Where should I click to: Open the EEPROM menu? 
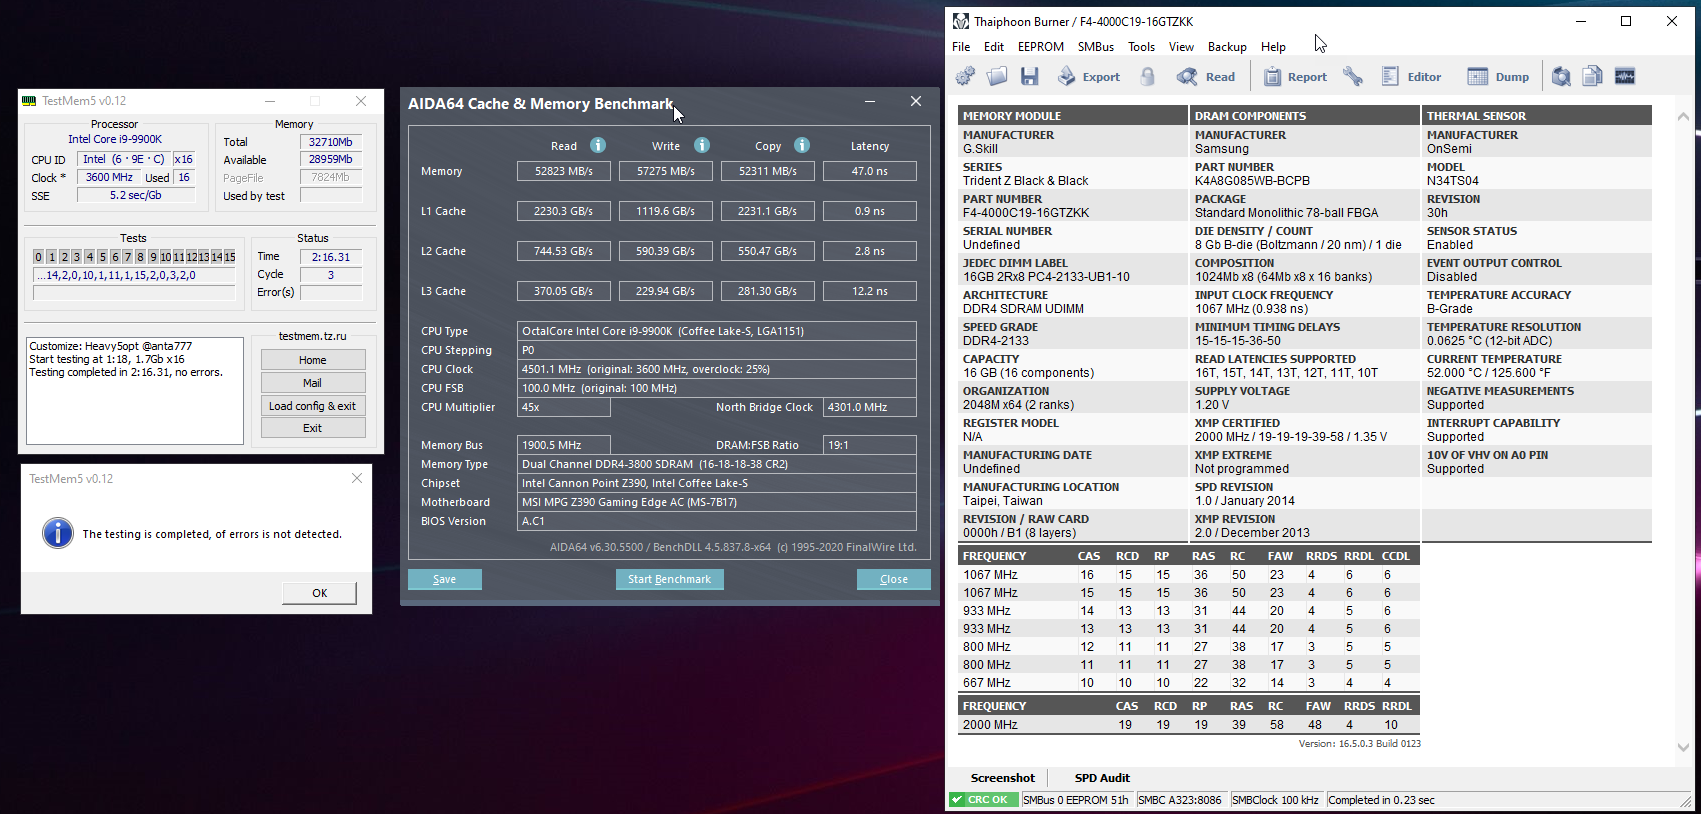coord(1040,47)
